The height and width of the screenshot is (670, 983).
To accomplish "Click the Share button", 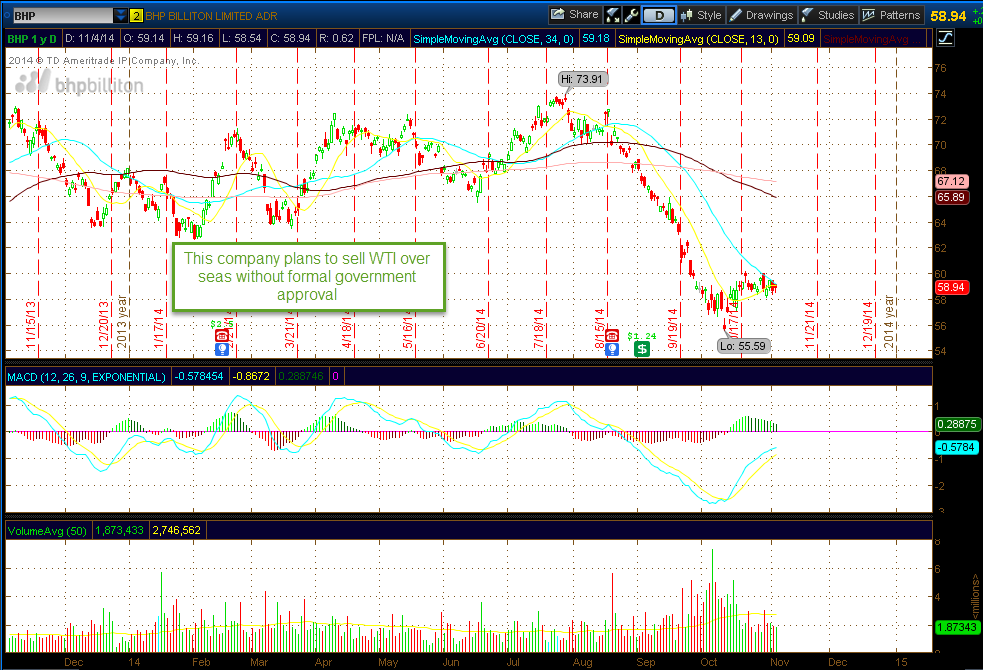I will [575, 15].
